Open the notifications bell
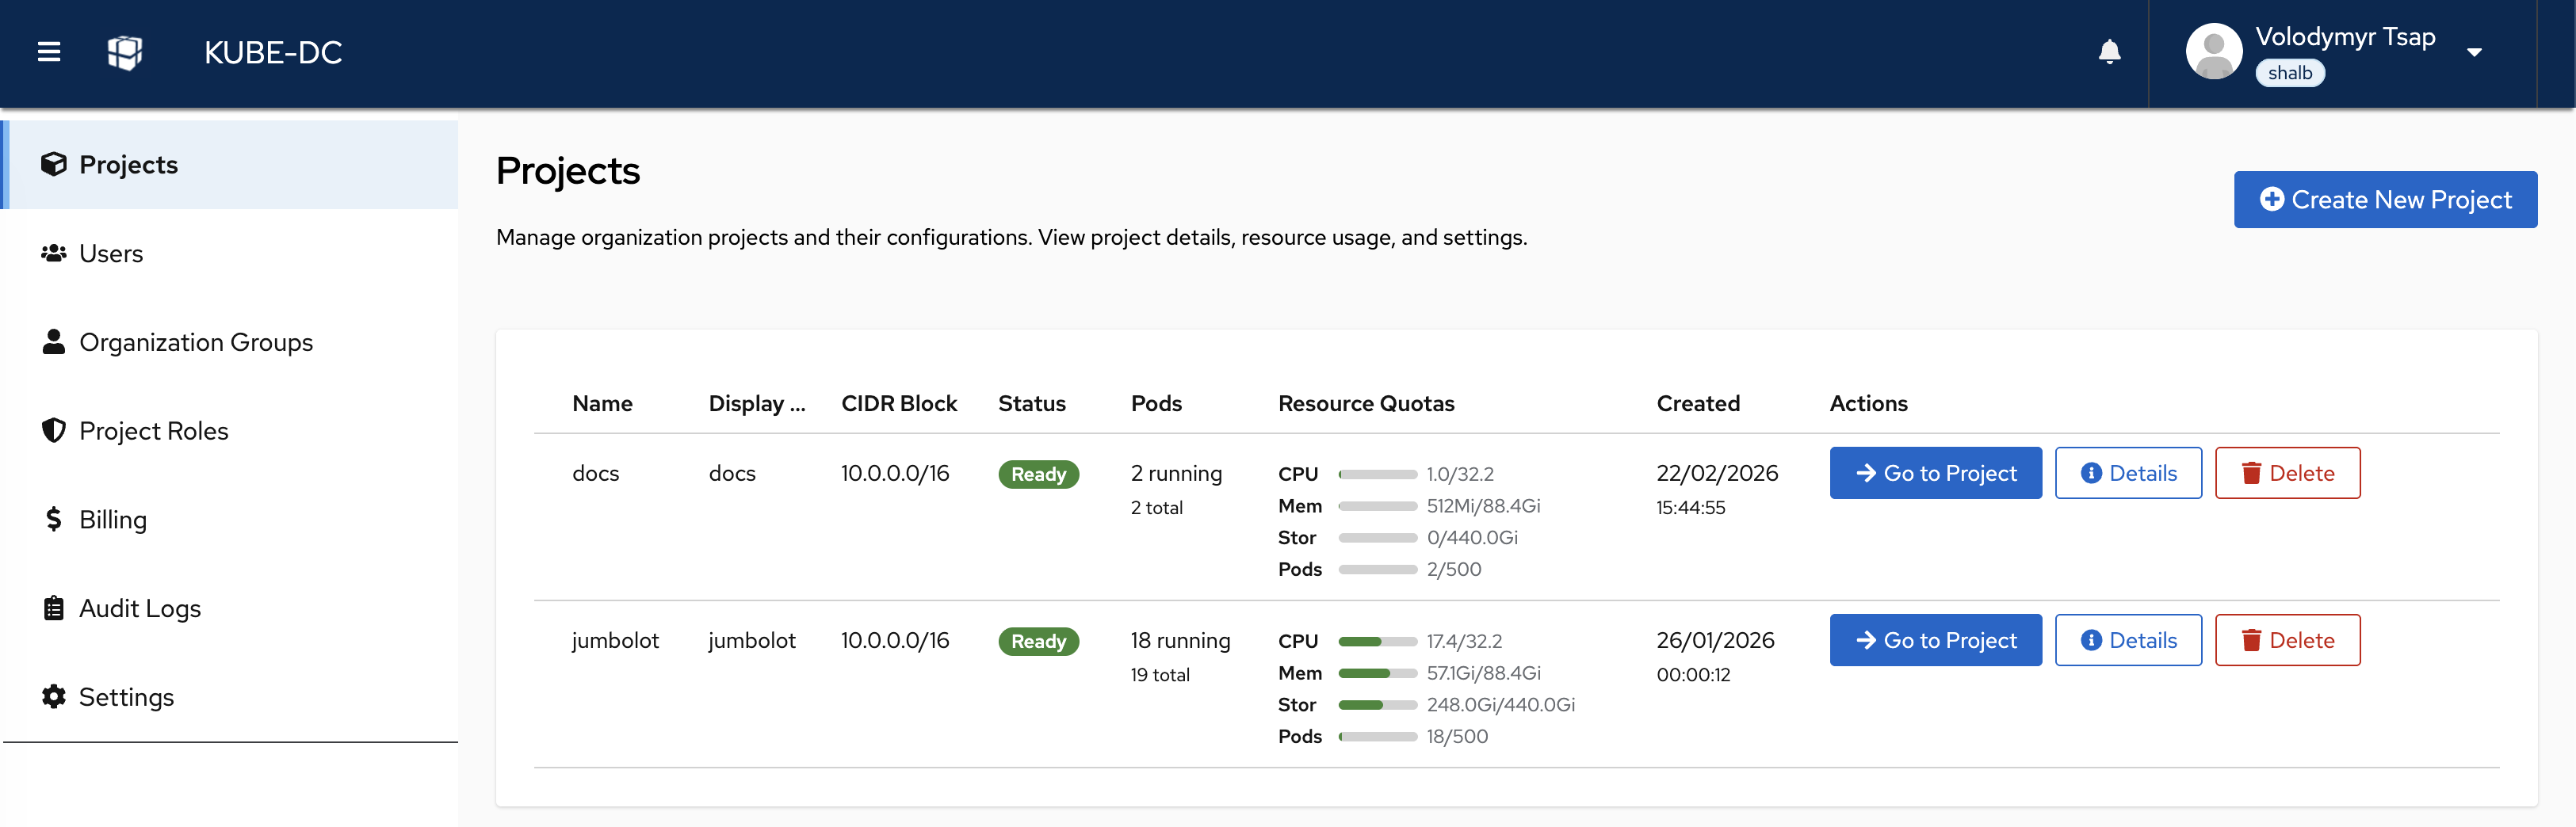The image size is (2576, 827). [2109, 52]
